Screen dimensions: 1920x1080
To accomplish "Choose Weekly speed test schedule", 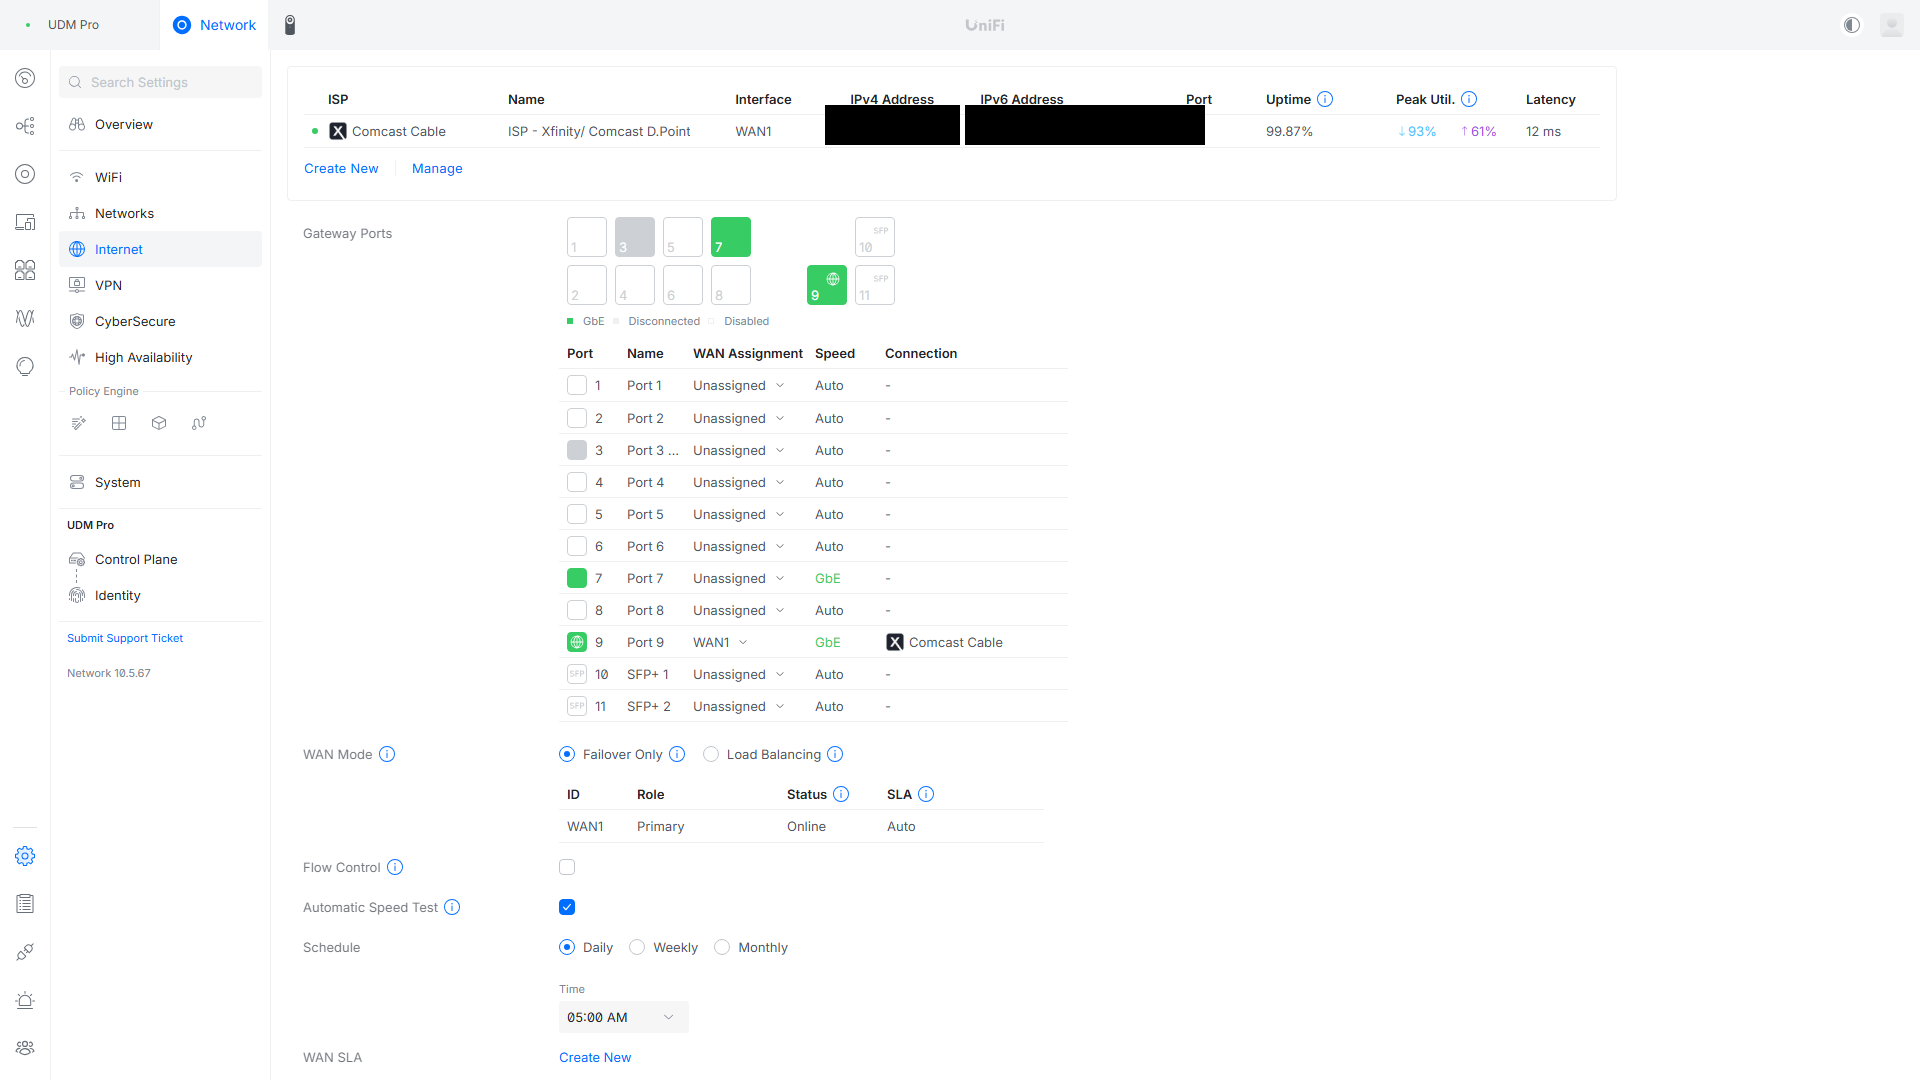I will point(637,947).
